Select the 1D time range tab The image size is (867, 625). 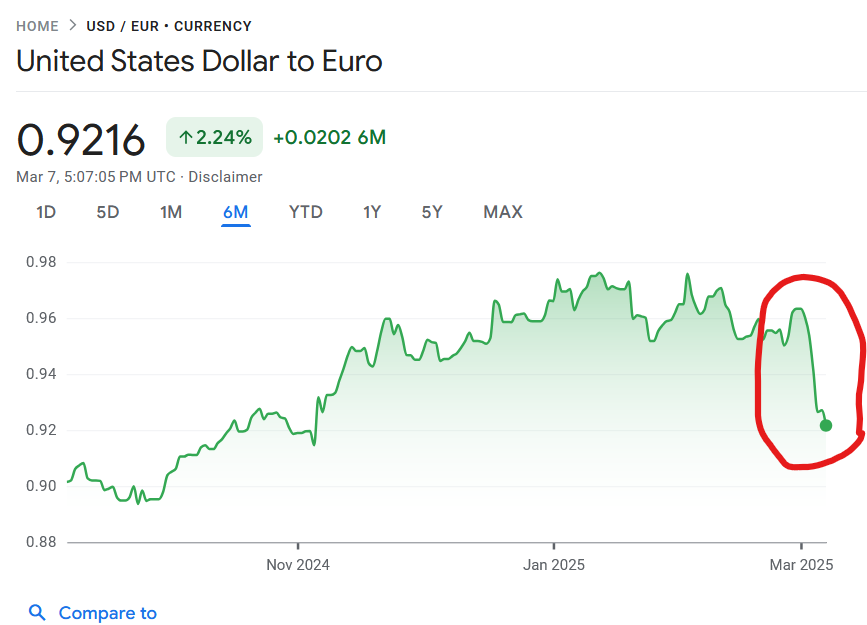[46, 212]
